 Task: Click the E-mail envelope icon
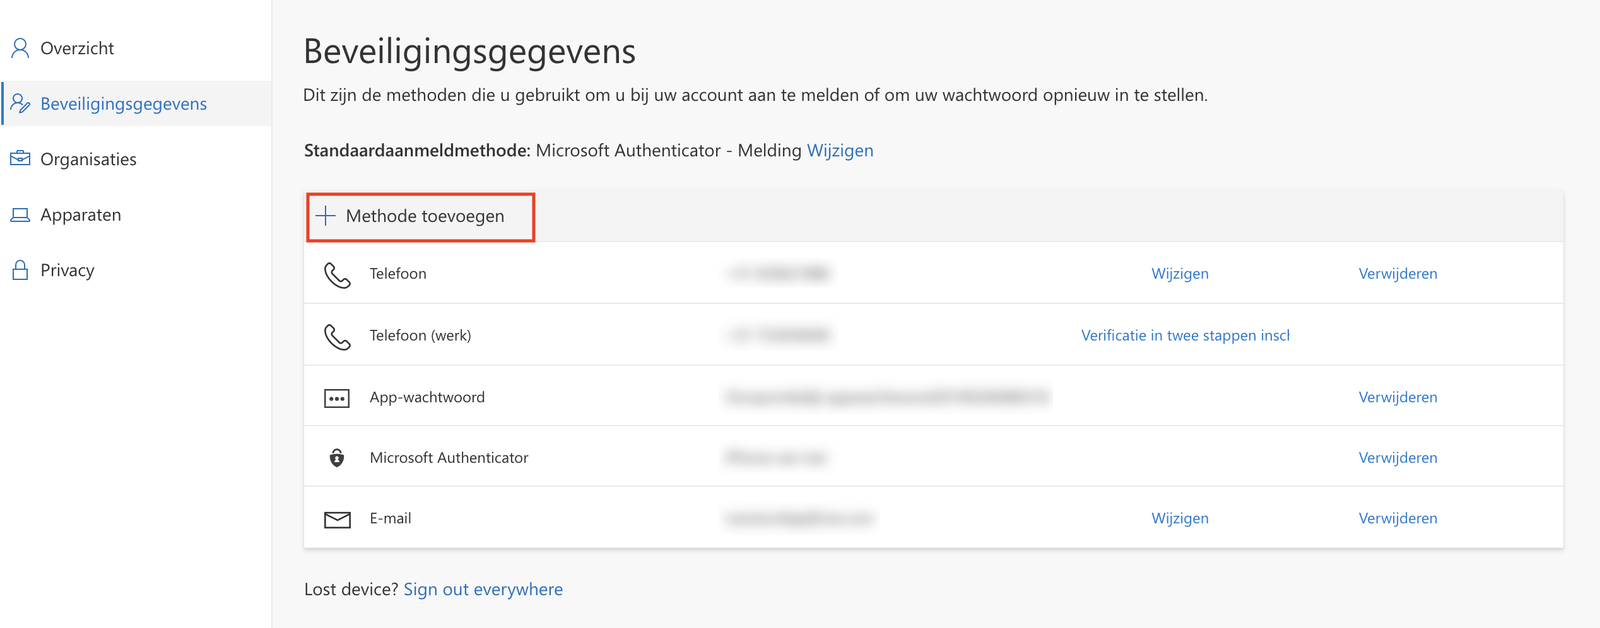337,519
